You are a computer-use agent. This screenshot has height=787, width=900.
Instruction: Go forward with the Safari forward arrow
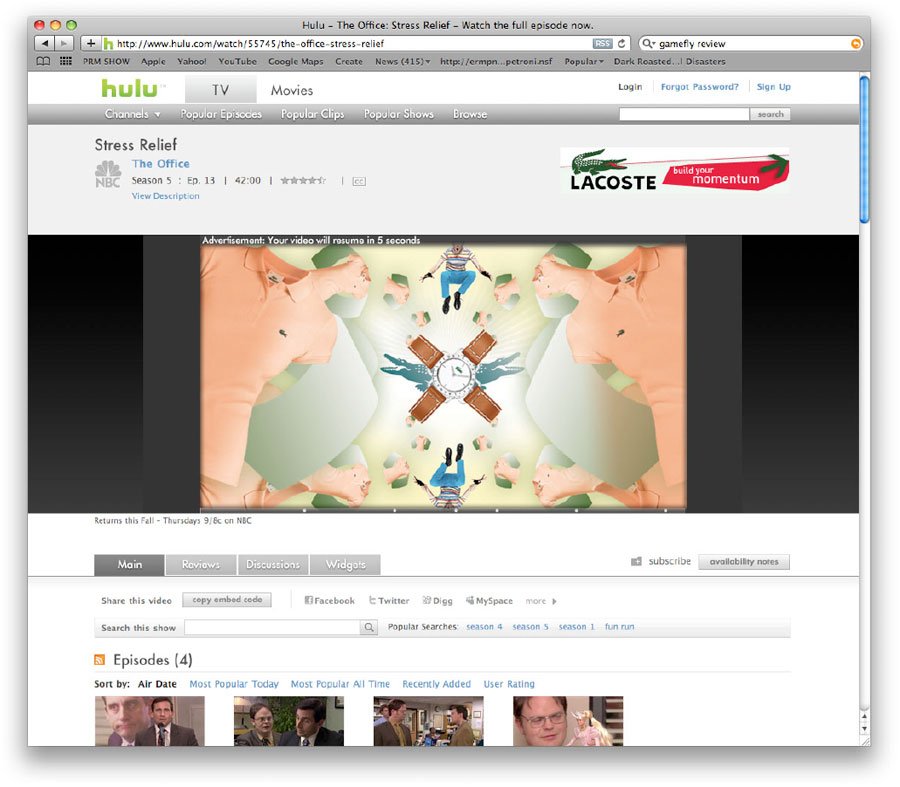[x=64, y=43]
